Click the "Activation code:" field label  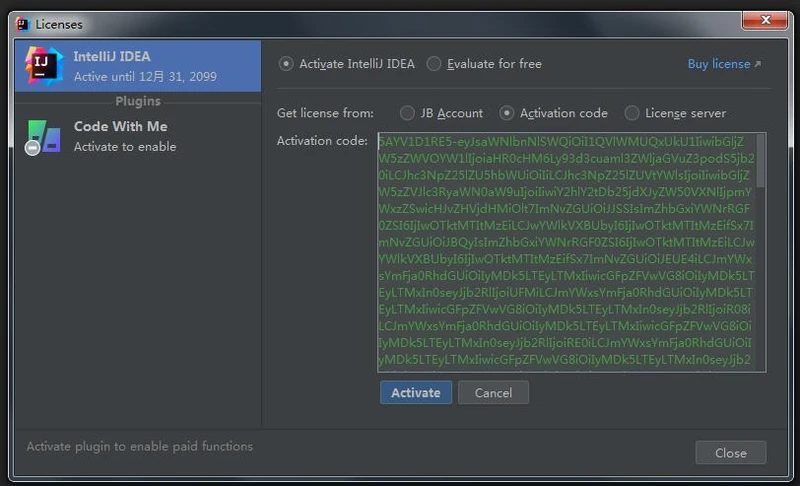(x=322, y=141)
